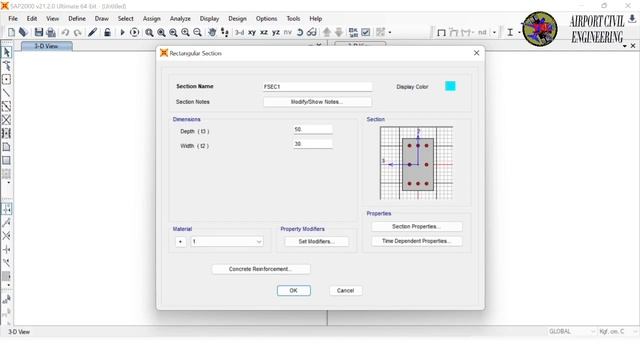Switch to the xy plane view button
This screenshot has width=640, height=360.
point(252,32)
